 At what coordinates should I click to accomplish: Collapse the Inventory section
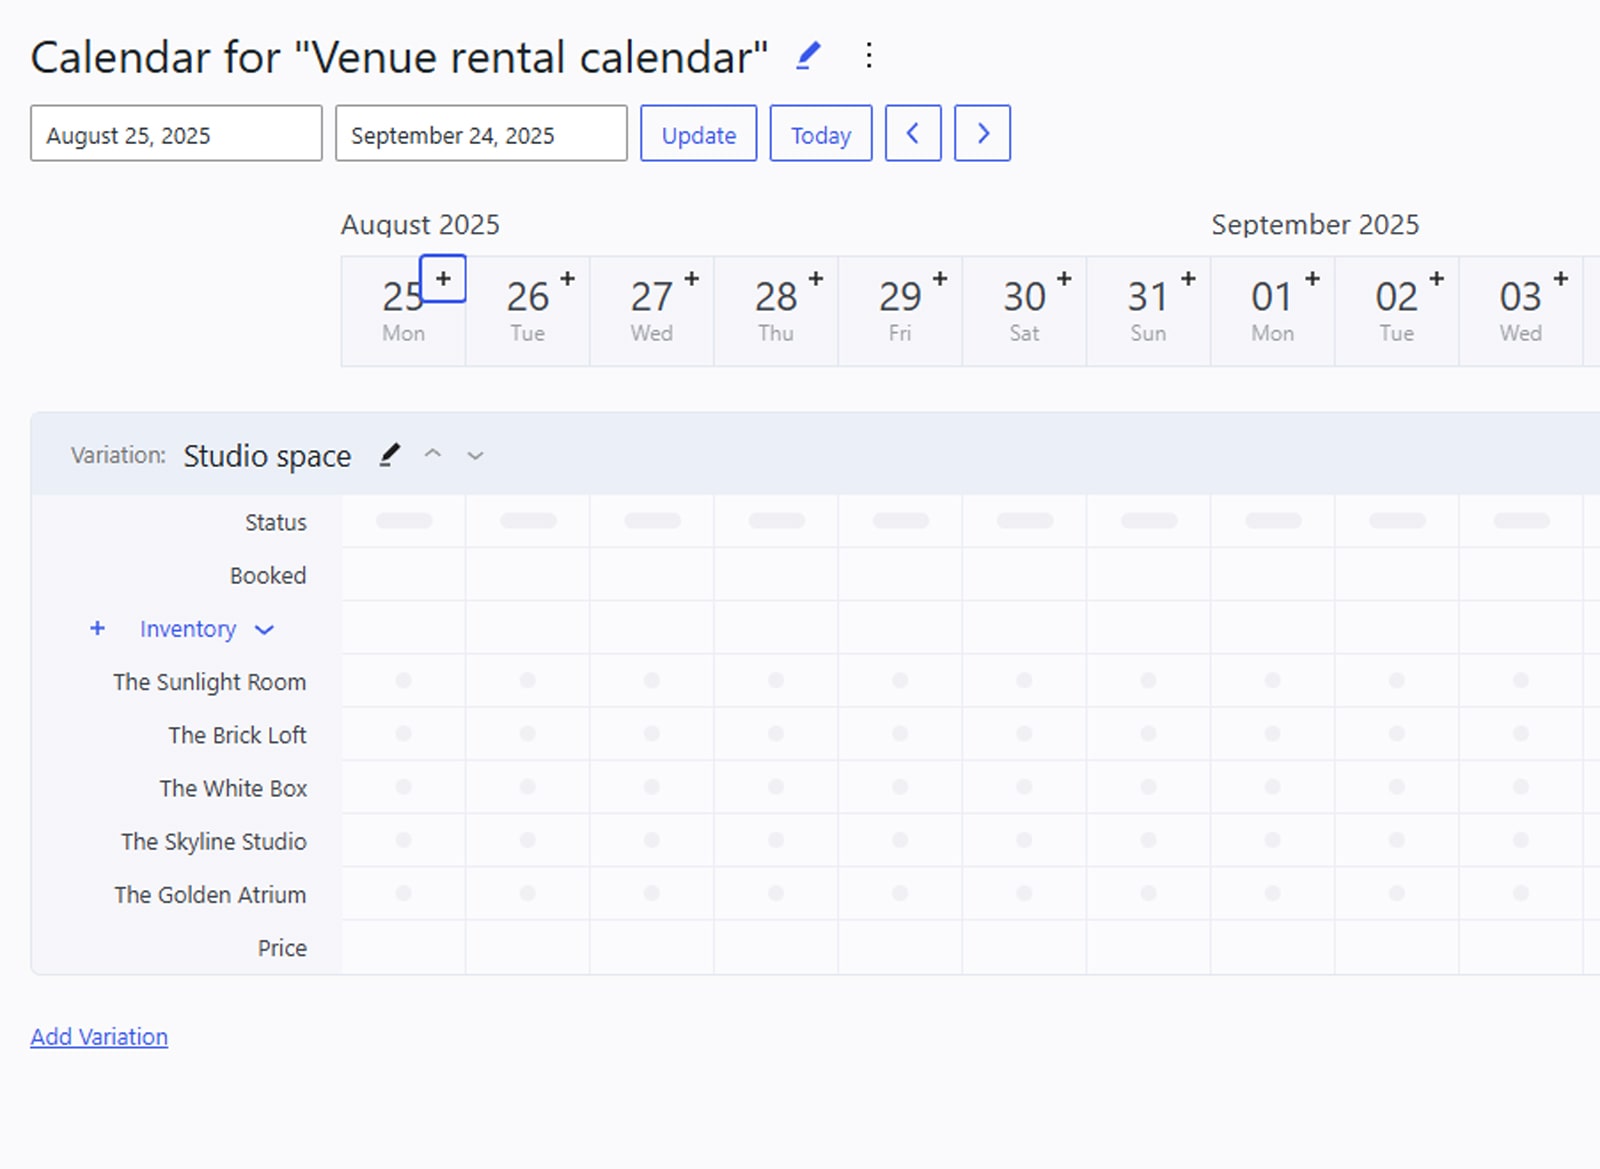tap(264, 629)
